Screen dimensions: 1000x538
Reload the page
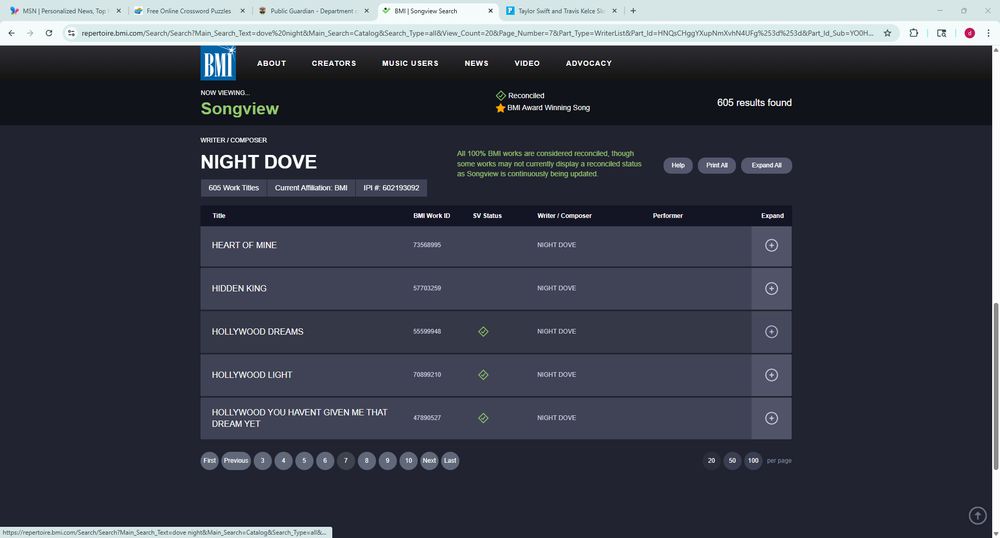tap(48, 33)
